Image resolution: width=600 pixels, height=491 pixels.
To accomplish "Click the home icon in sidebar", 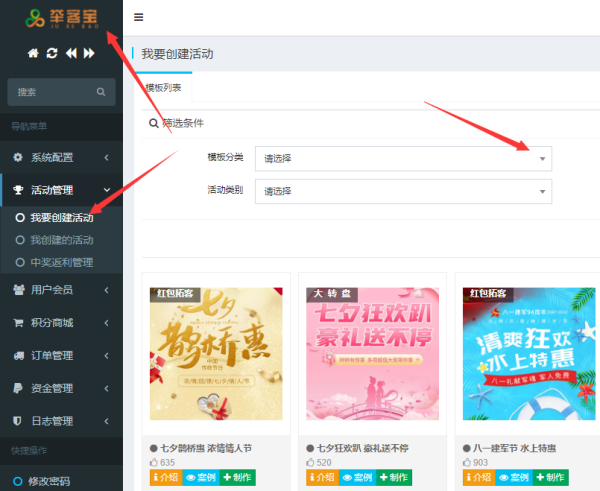I will pyautogui.click(x=33, y=53).
